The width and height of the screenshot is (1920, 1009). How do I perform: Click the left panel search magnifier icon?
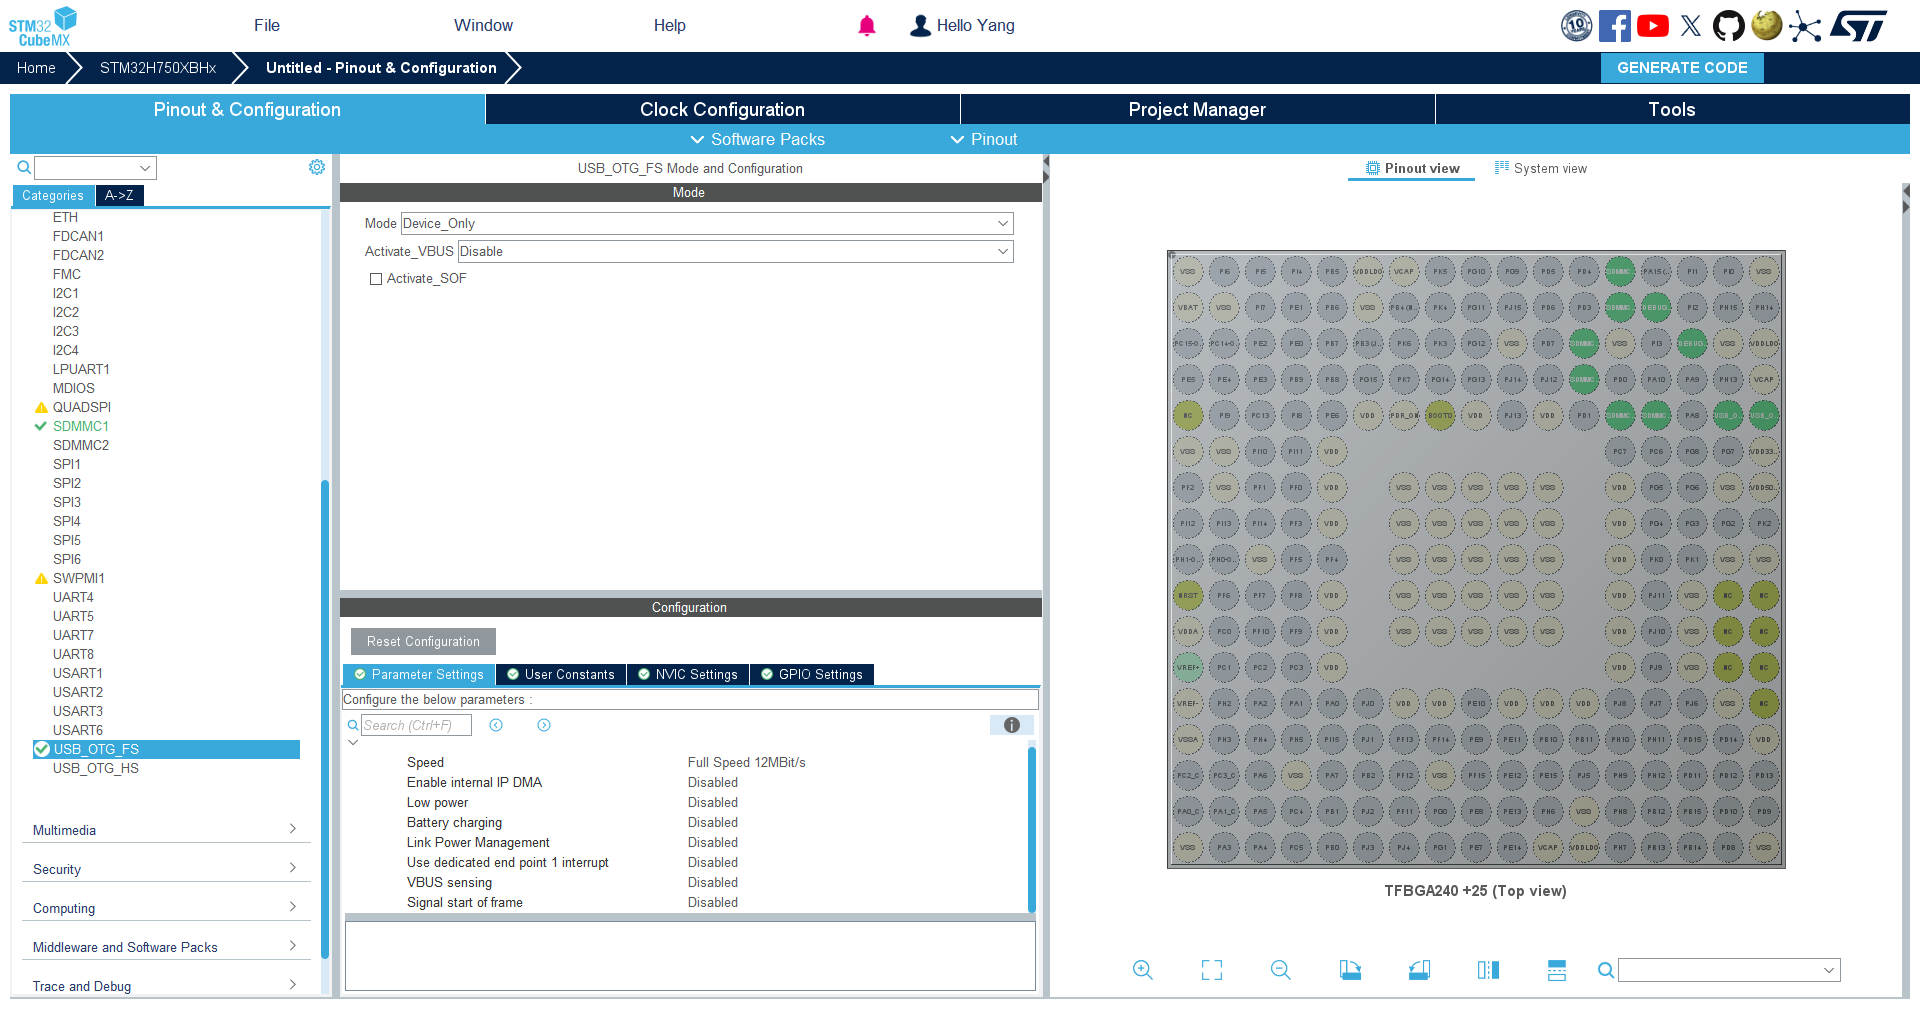point(24,167)
